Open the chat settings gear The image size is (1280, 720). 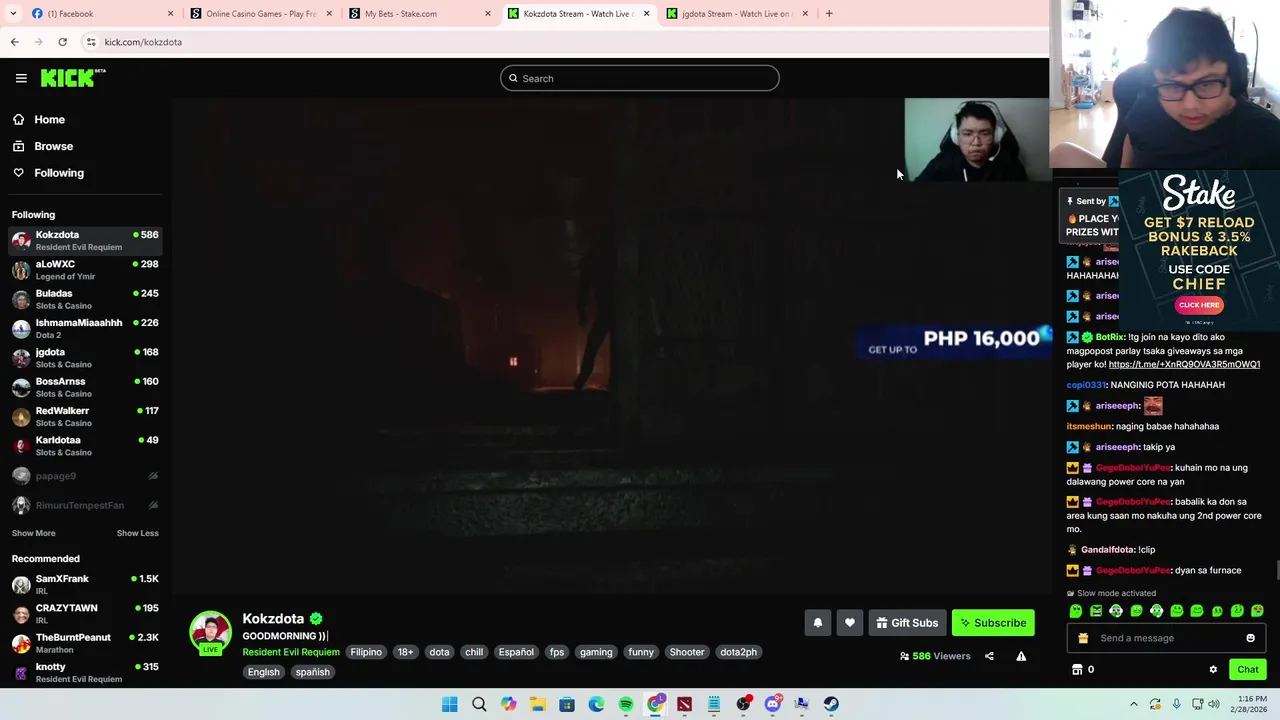tap(1213, 670)
